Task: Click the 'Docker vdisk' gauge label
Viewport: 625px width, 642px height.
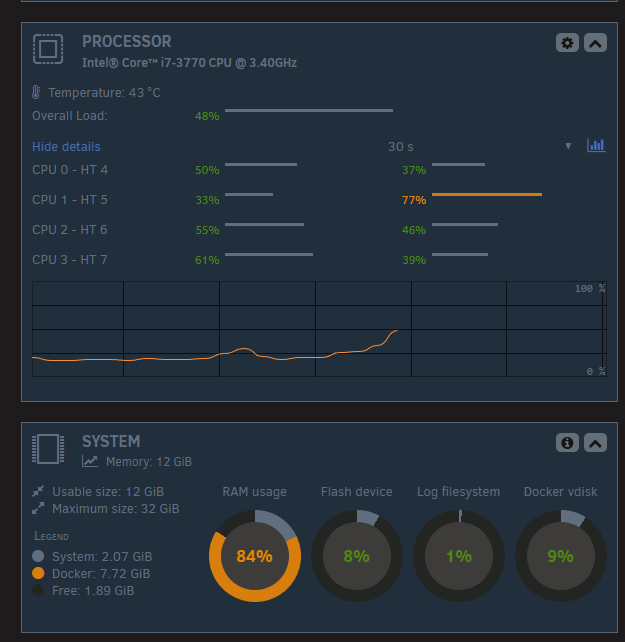Action: [x=560, y=491]
